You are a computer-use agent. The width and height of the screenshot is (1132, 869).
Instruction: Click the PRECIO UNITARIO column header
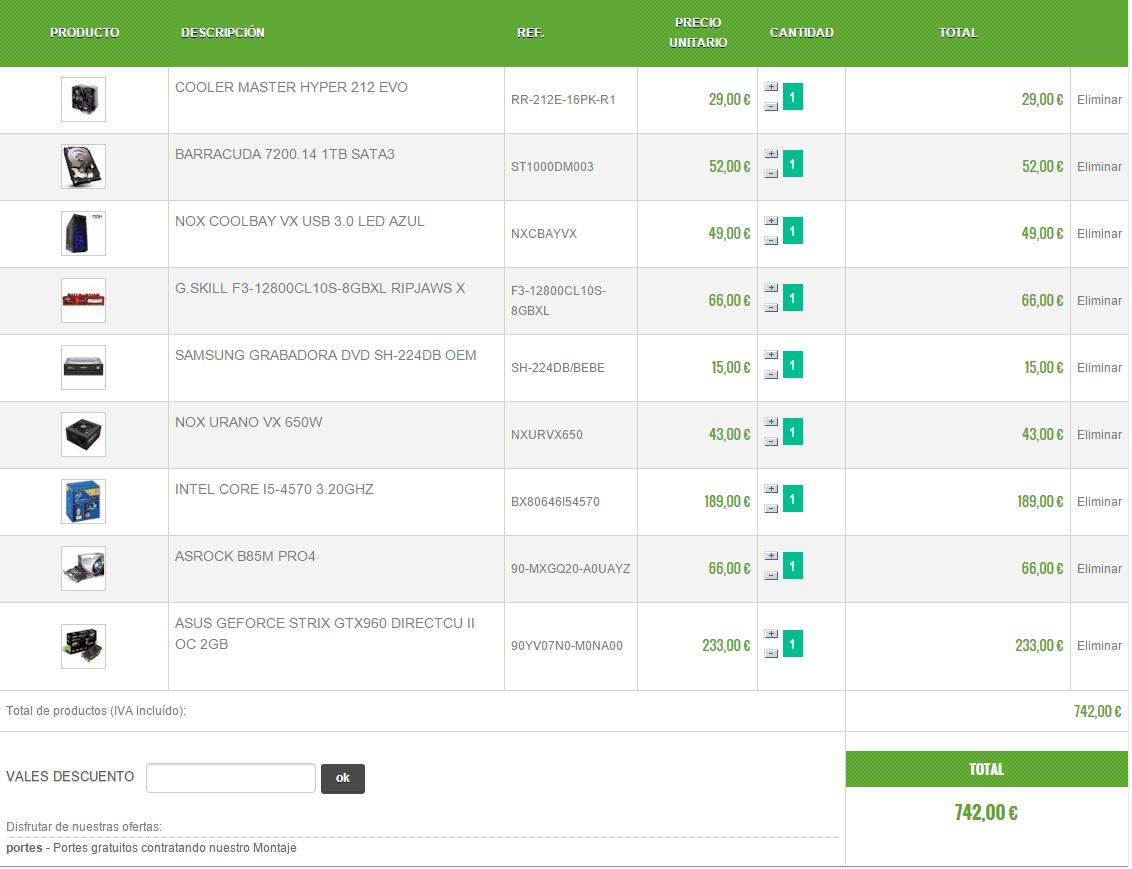coord(697,32)
